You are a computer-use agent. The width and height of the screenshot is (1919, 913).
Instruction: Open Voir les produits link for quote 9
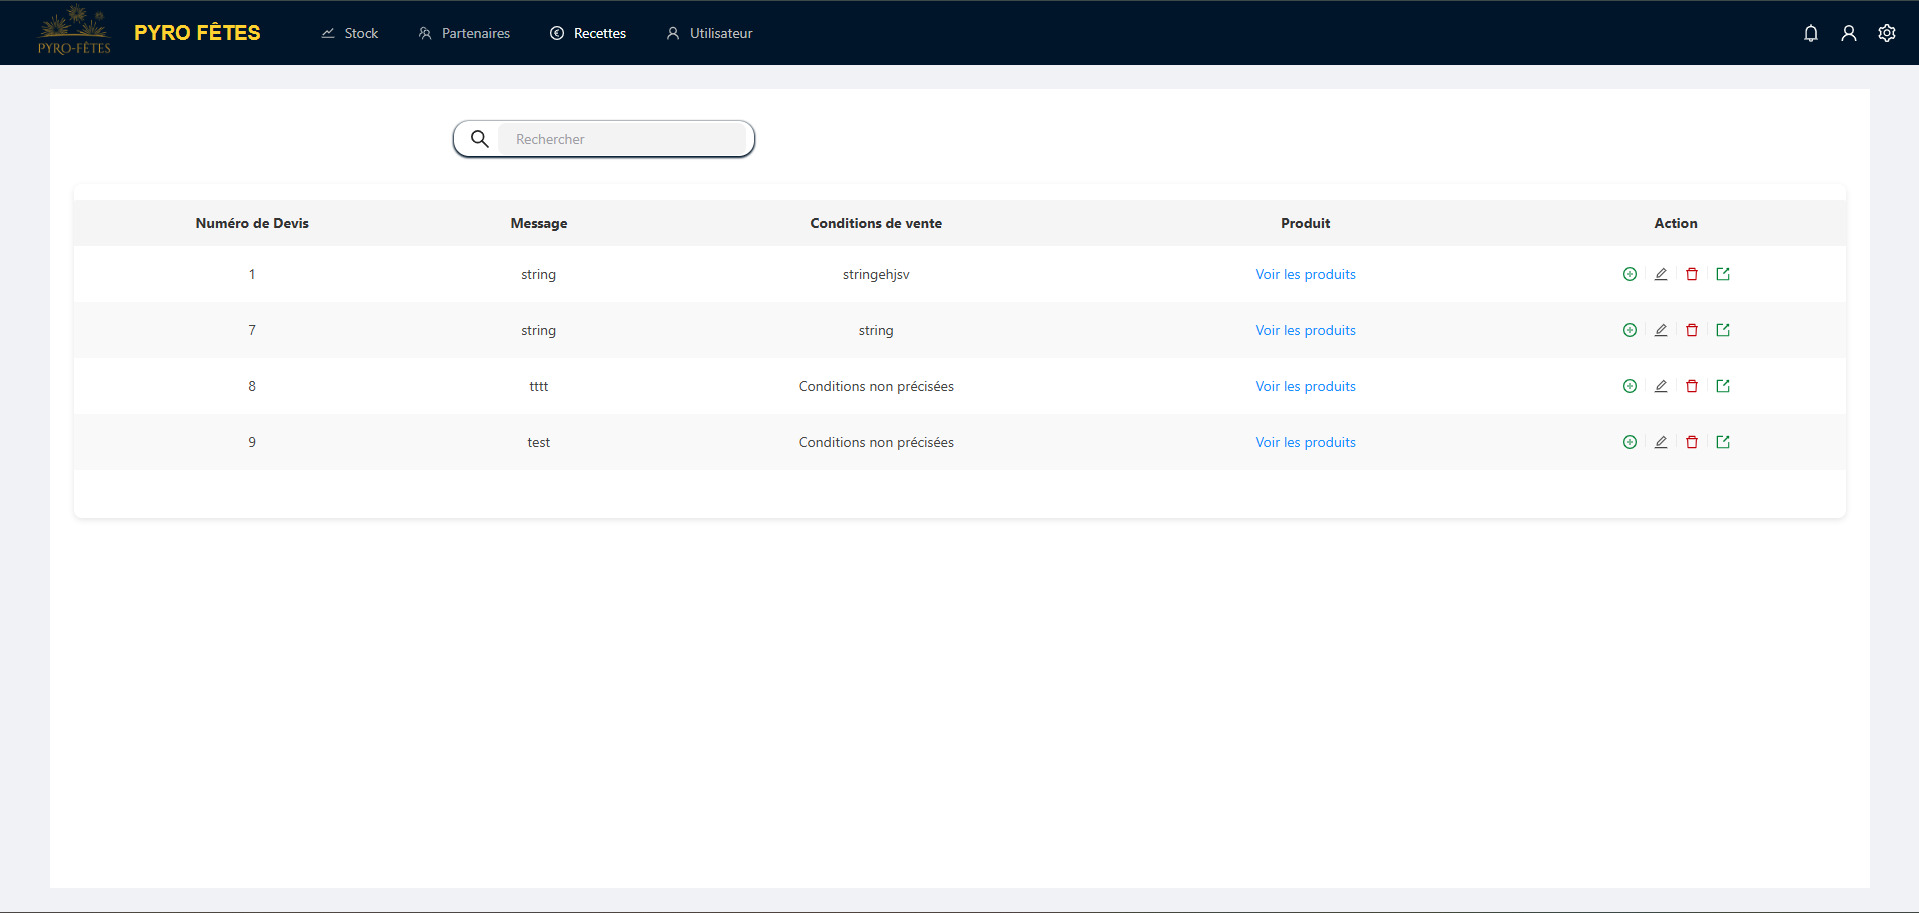(x=1305, y=442)
